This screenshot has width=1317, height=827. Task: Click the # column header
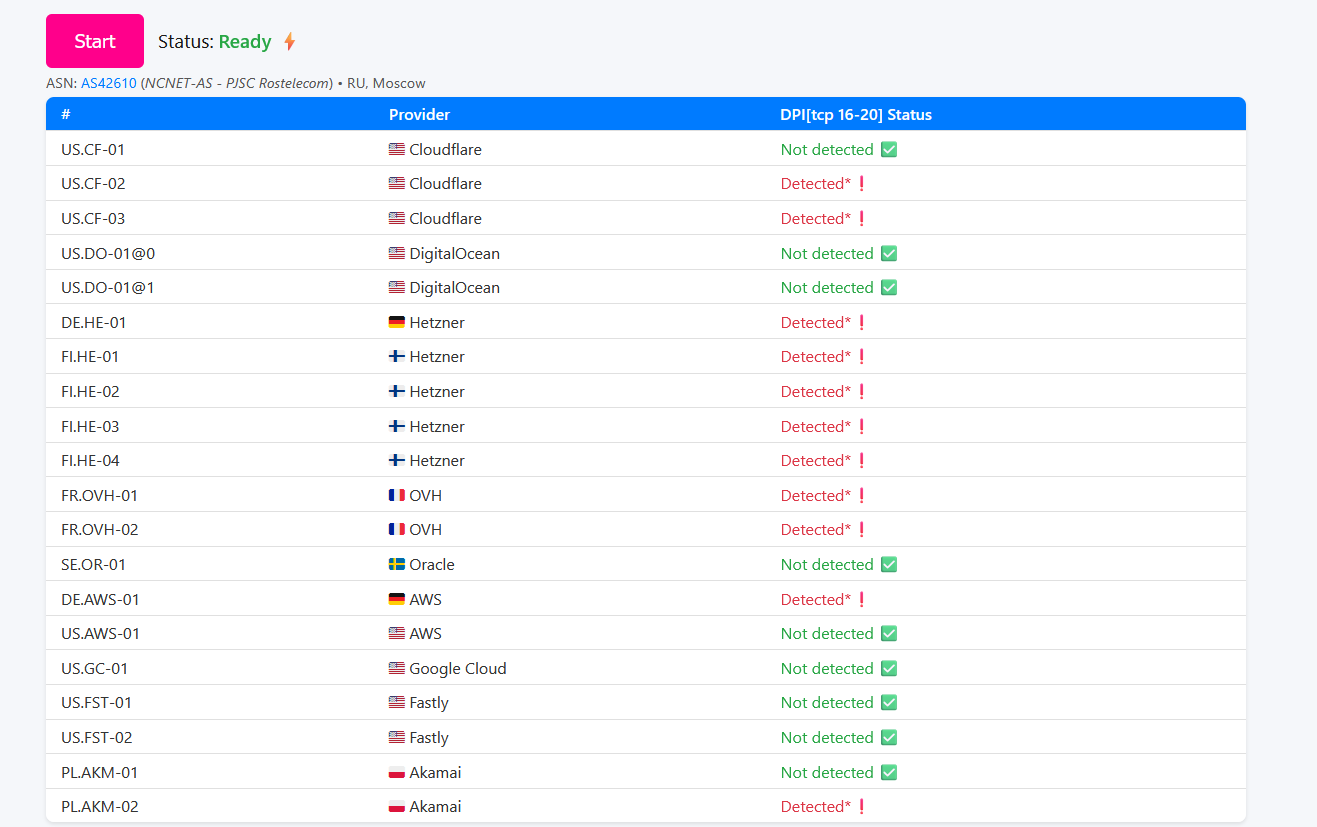coord(66,115)
